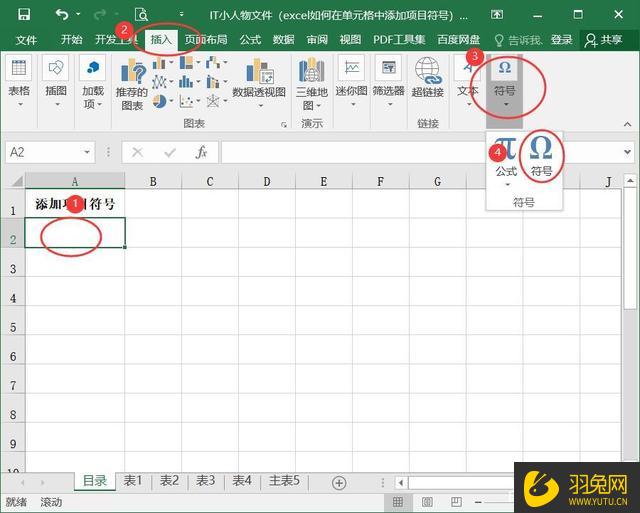This screenshot has height=513, width=640.
Task: Switch to the 目录 sheet tab
Action: (x=95, y=481)
